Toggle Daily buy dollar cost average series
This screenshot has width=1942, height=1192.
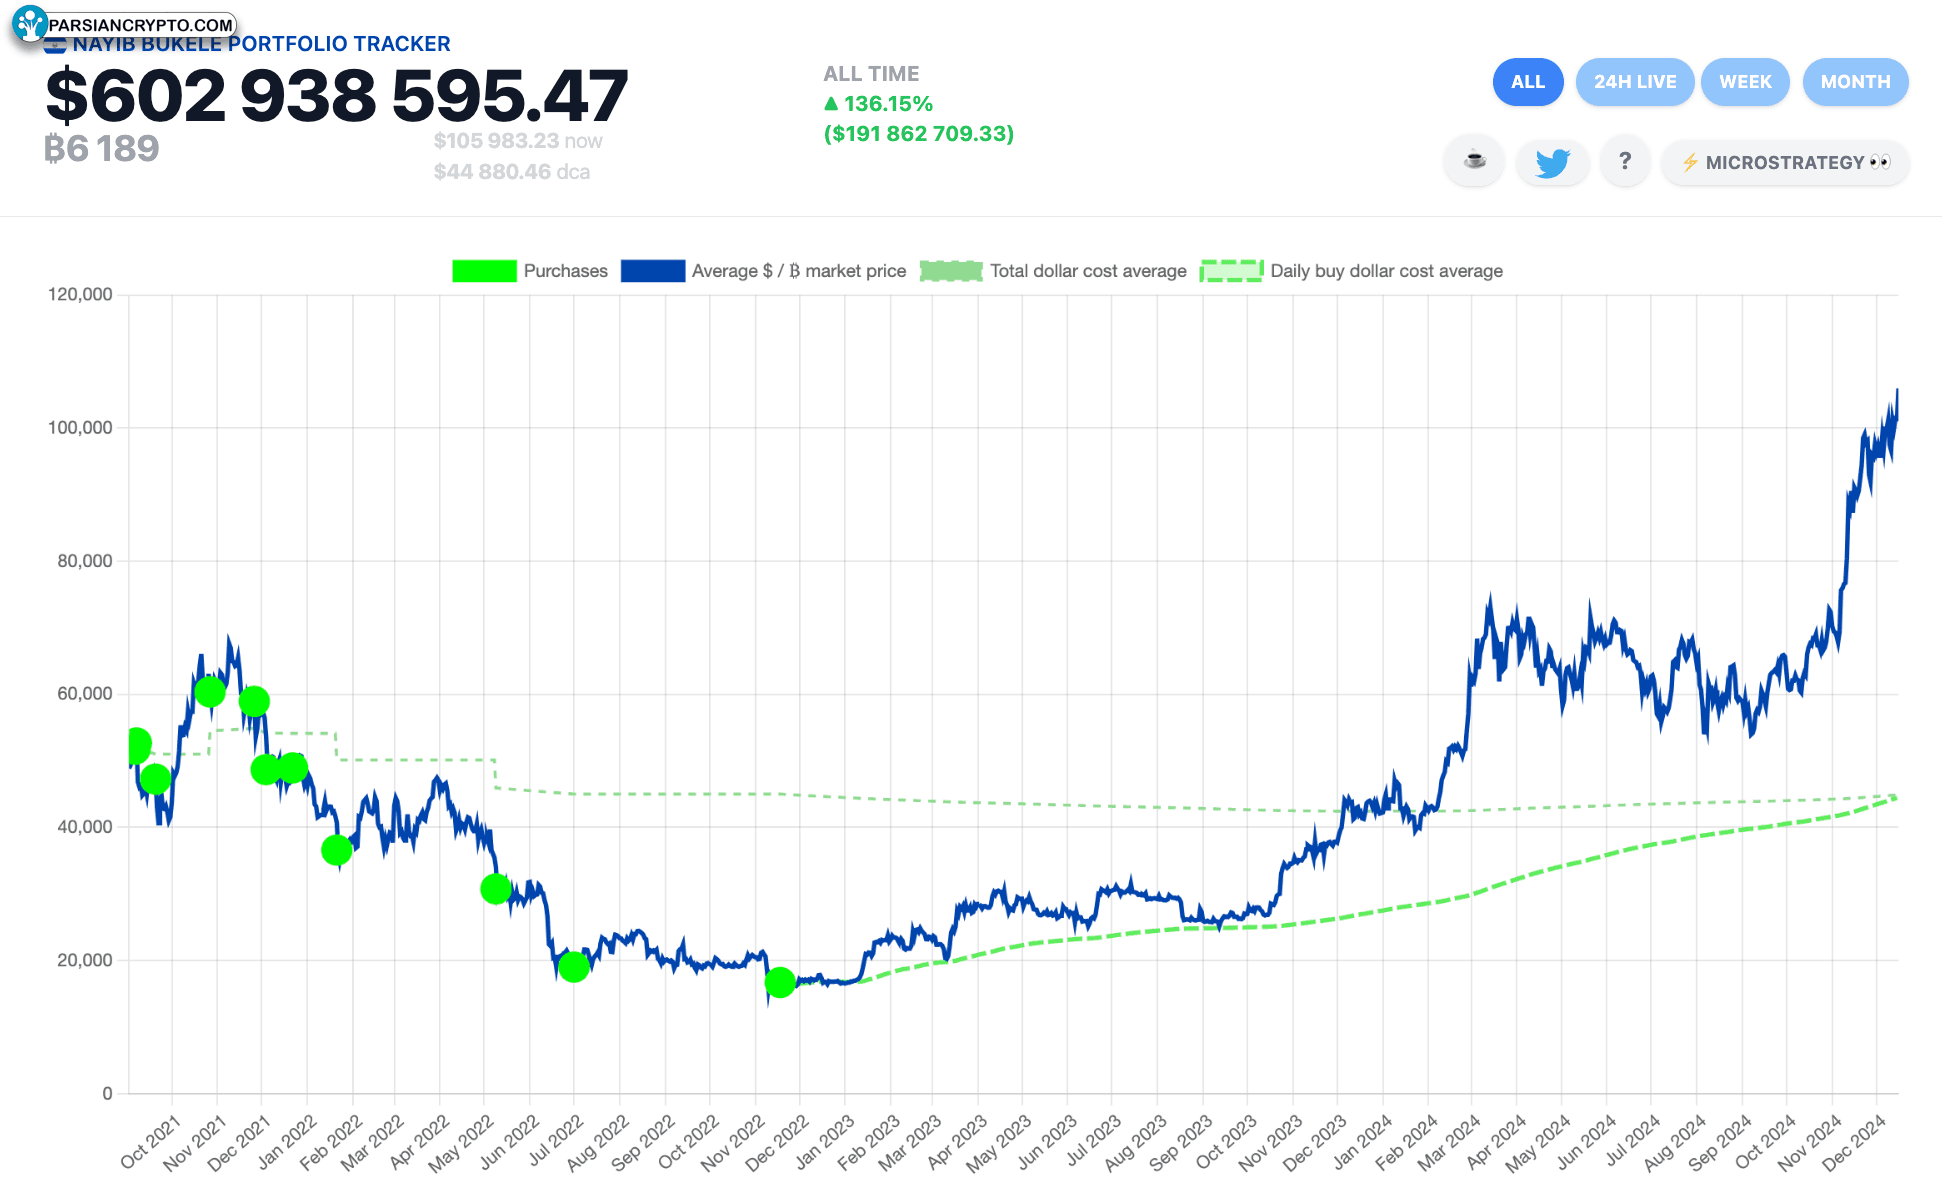[x=1351, y=271]
